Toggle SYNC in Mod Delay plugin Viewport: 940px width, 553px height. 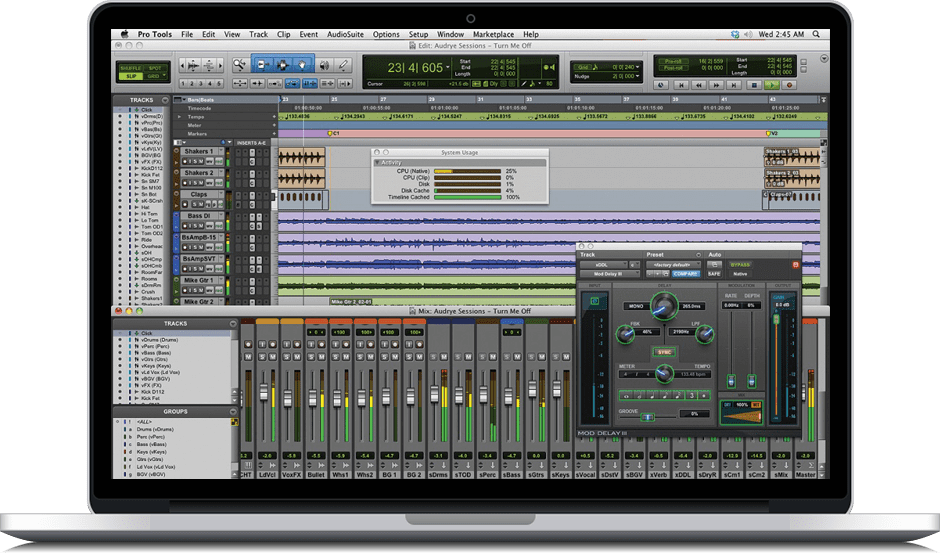click(x=664, y=352)
